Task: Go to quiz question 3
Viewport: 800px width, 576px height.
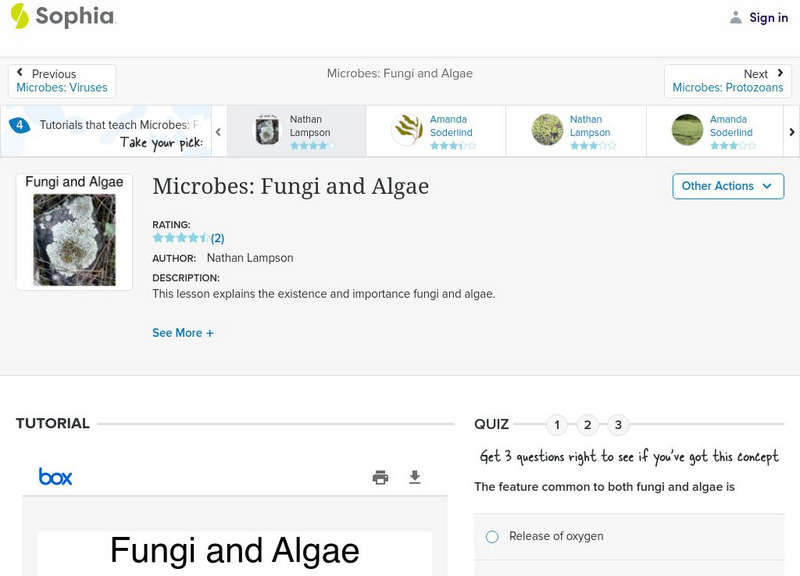Action: [x=618, y=425]
